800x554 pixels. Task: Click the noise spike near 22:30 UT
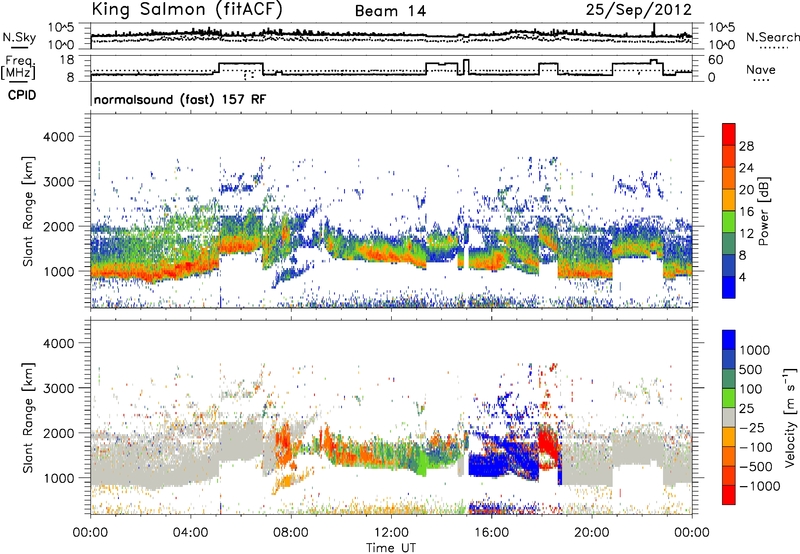(x=654, y=29)
